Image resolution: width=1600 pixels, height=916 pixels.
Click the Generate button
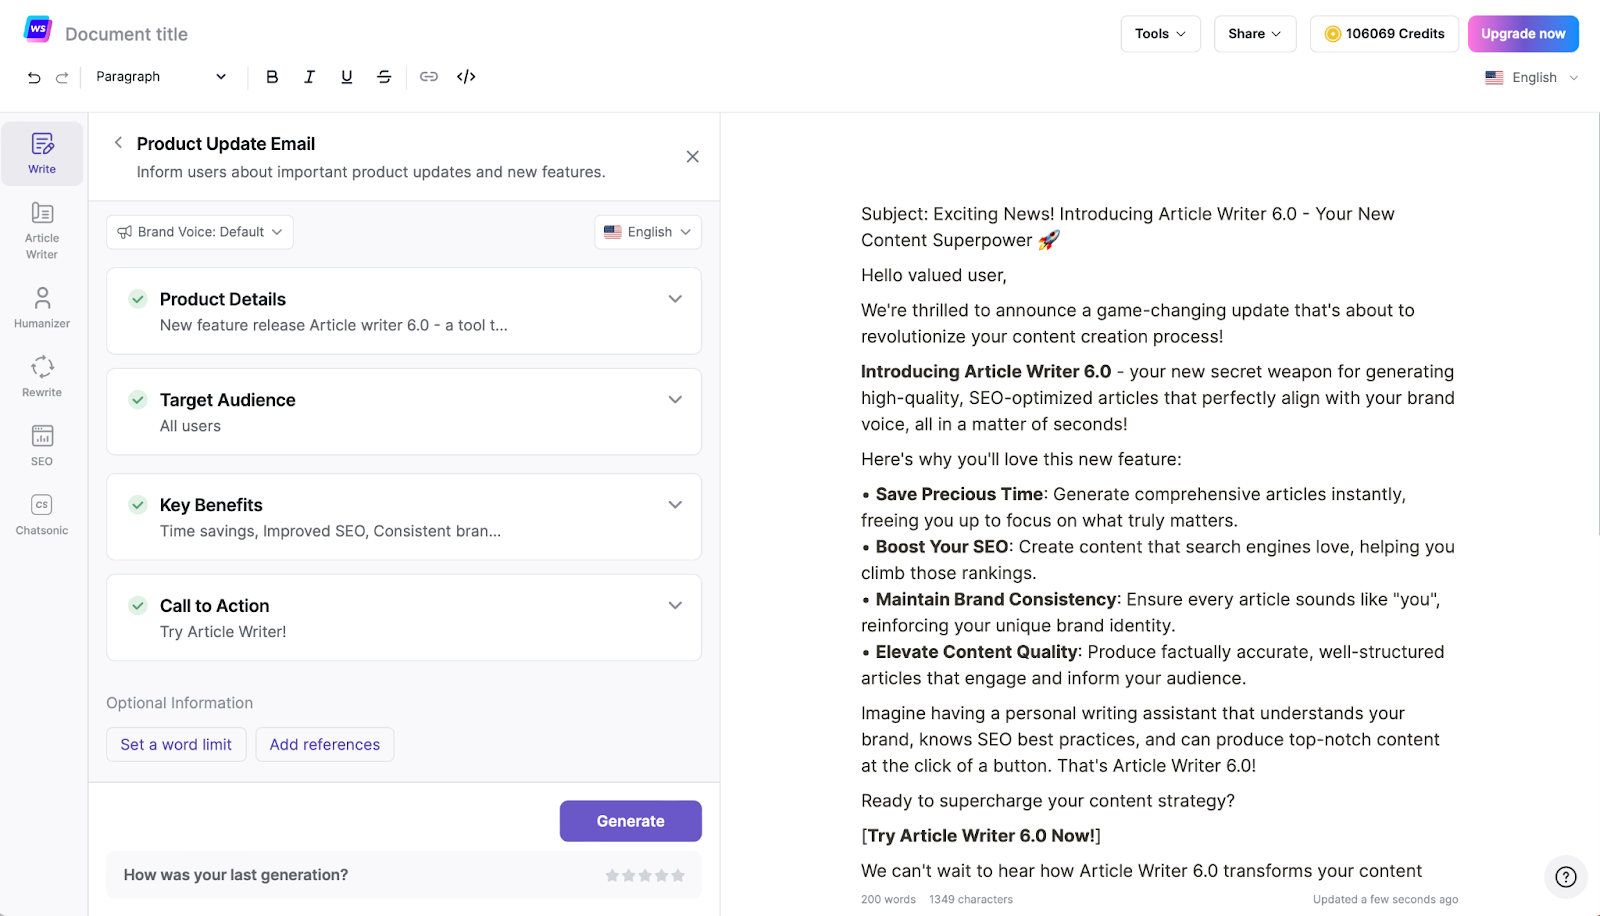(x=631, y=821)
